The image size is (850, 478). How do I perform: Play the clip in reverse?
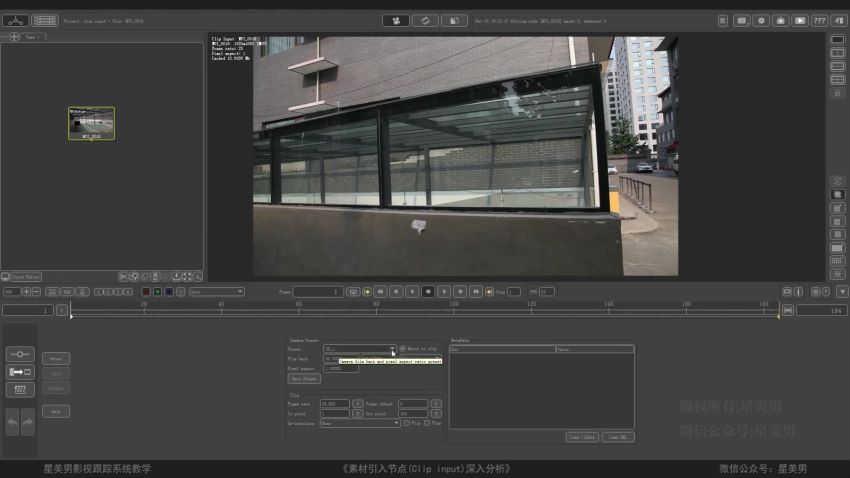(412, 292)
